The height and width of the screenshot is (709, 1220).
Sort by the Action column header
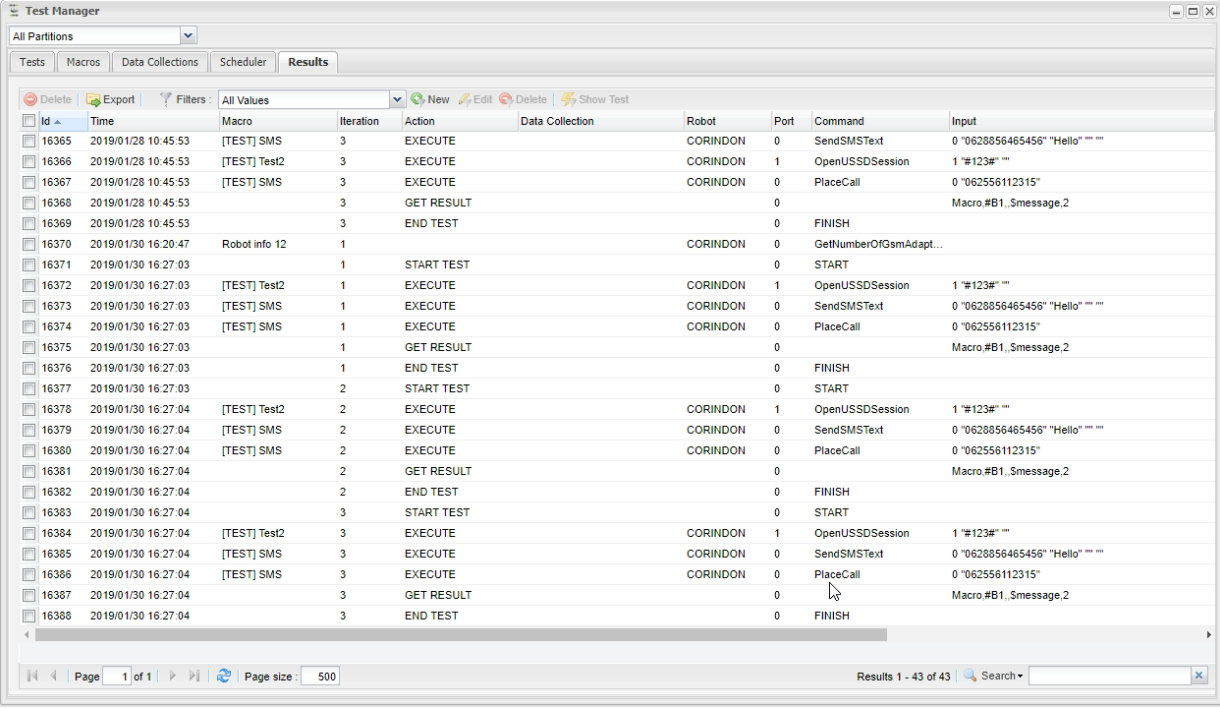point(459,121)
